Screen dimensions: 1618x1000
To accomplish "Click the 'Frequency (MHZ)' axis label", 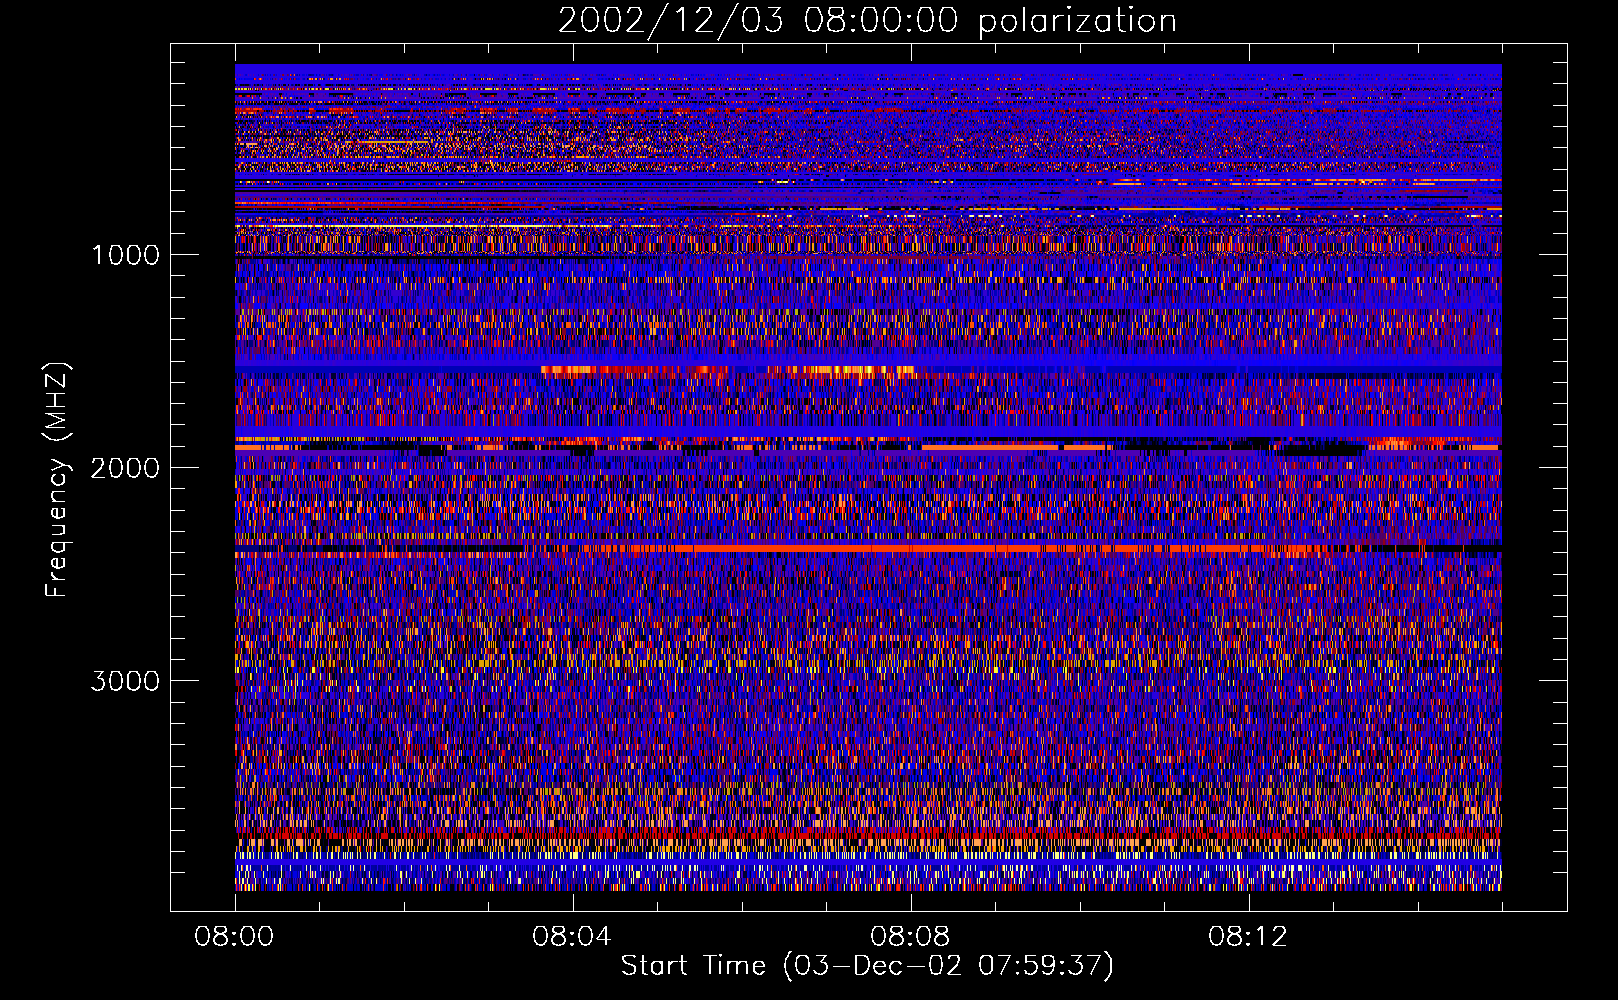I will (57, 481).
